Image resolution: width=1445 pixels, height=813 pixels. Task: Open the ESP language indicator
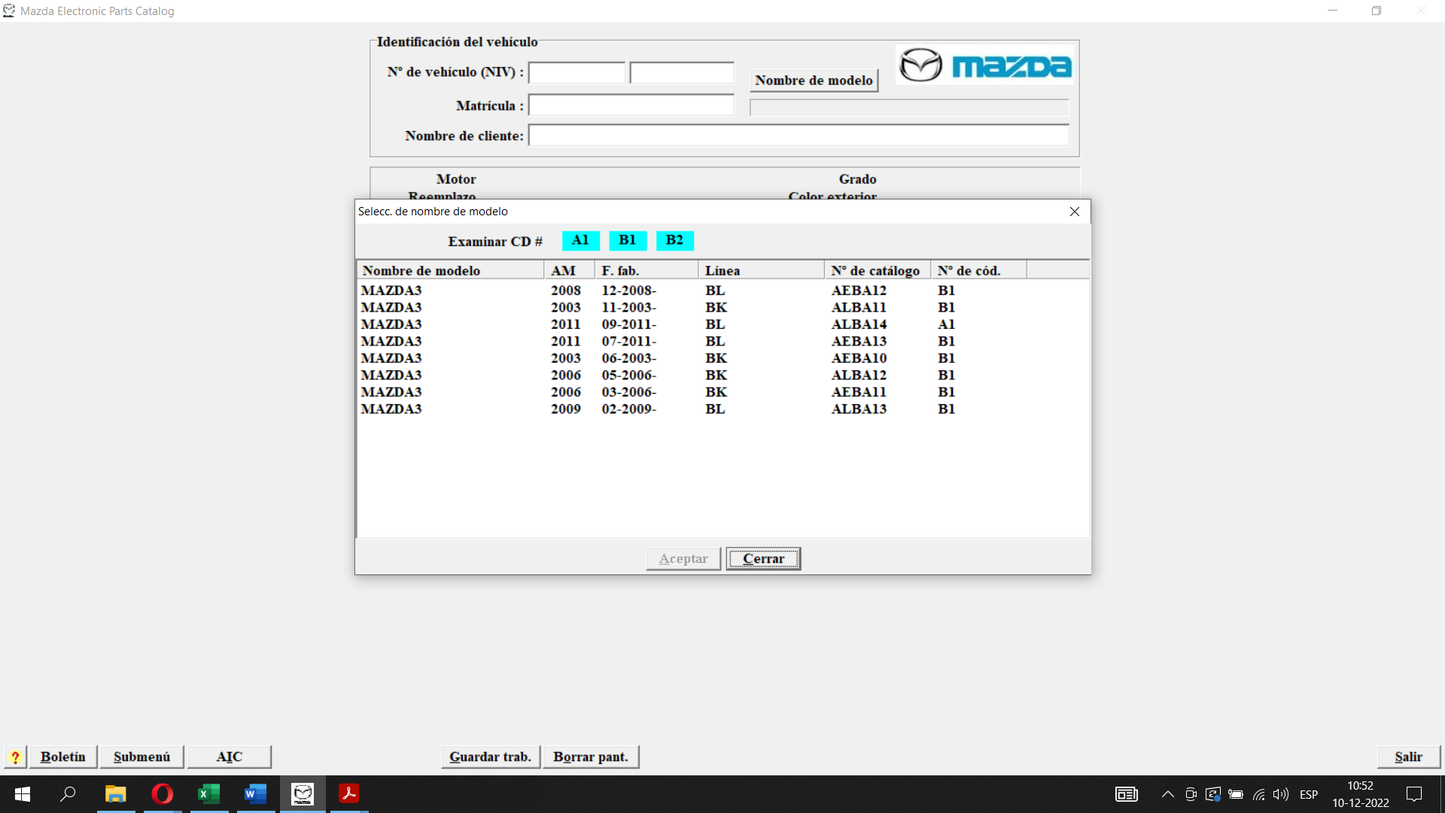[x=1309, y=794]
